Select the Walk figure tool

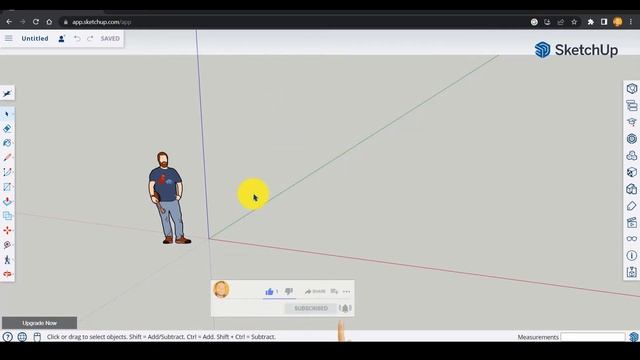tap(7, 260)
